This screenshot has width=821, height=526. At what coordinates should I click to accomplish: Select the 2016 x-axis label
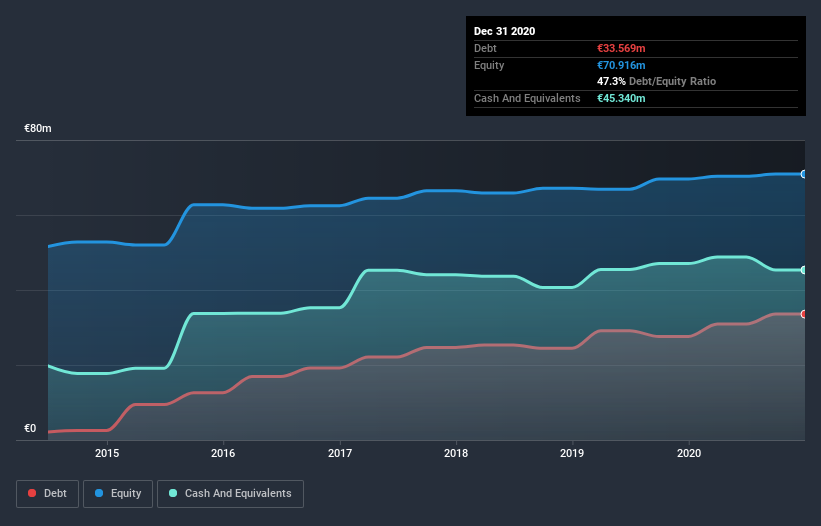coord(223,453)
